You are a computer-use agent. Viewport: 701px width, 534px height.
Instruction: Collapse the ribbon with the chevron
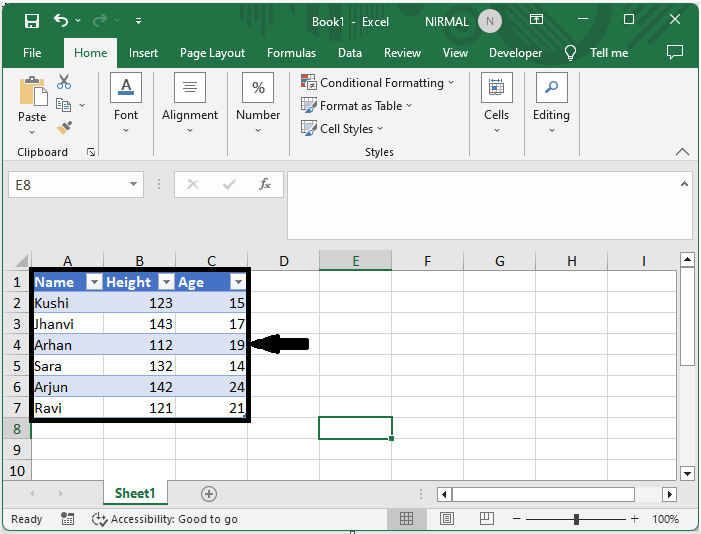click(682, 152)
